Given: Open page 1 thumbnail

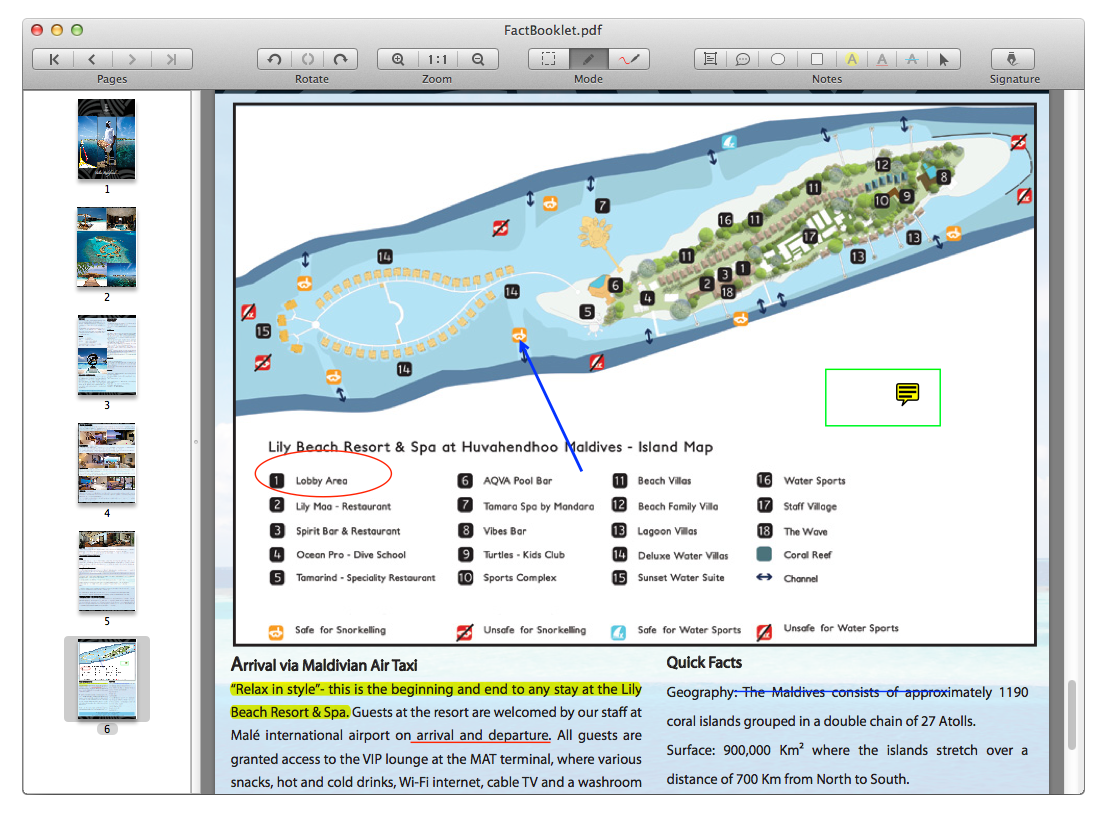Looking at the screenshot, I should pyautogui.click(x=107, y=139).
